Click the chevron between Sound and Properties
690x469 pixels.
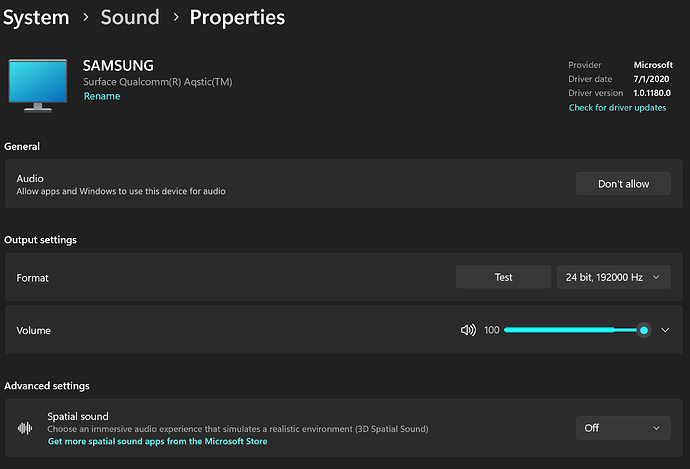[174, 18]
